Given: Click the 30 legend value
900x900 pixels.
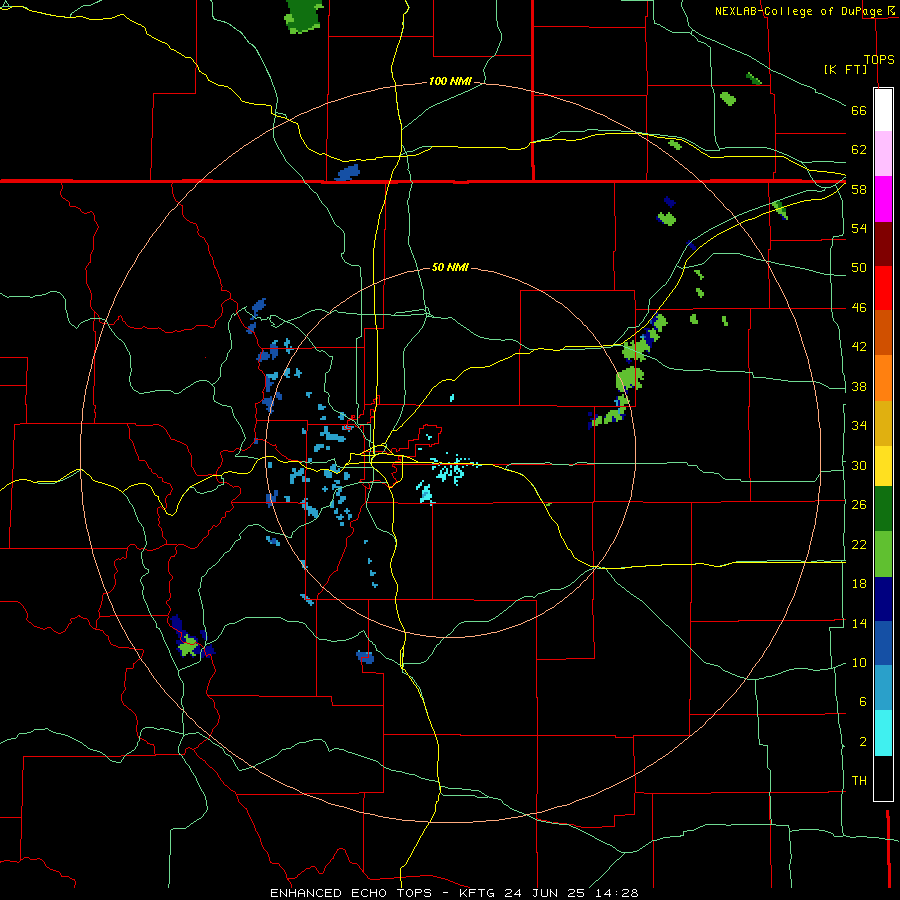Looking at the screenshot, I should (x=859, y=465).
